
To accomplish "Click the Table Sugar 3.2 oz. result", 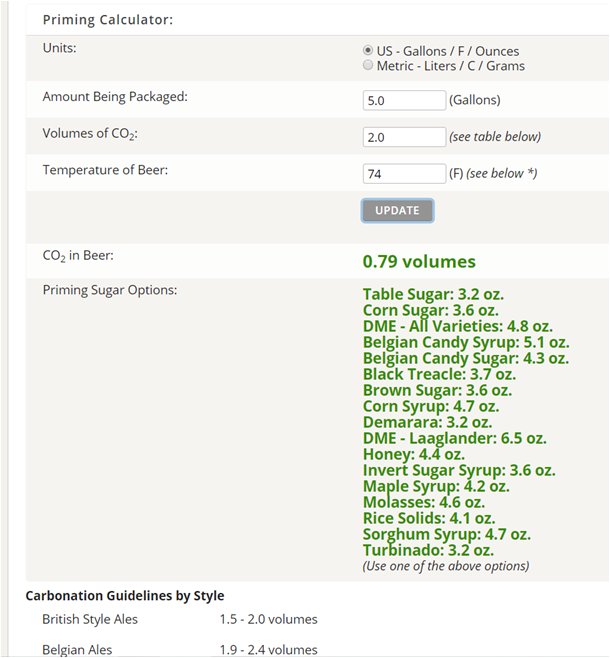I will pos(433,294).
